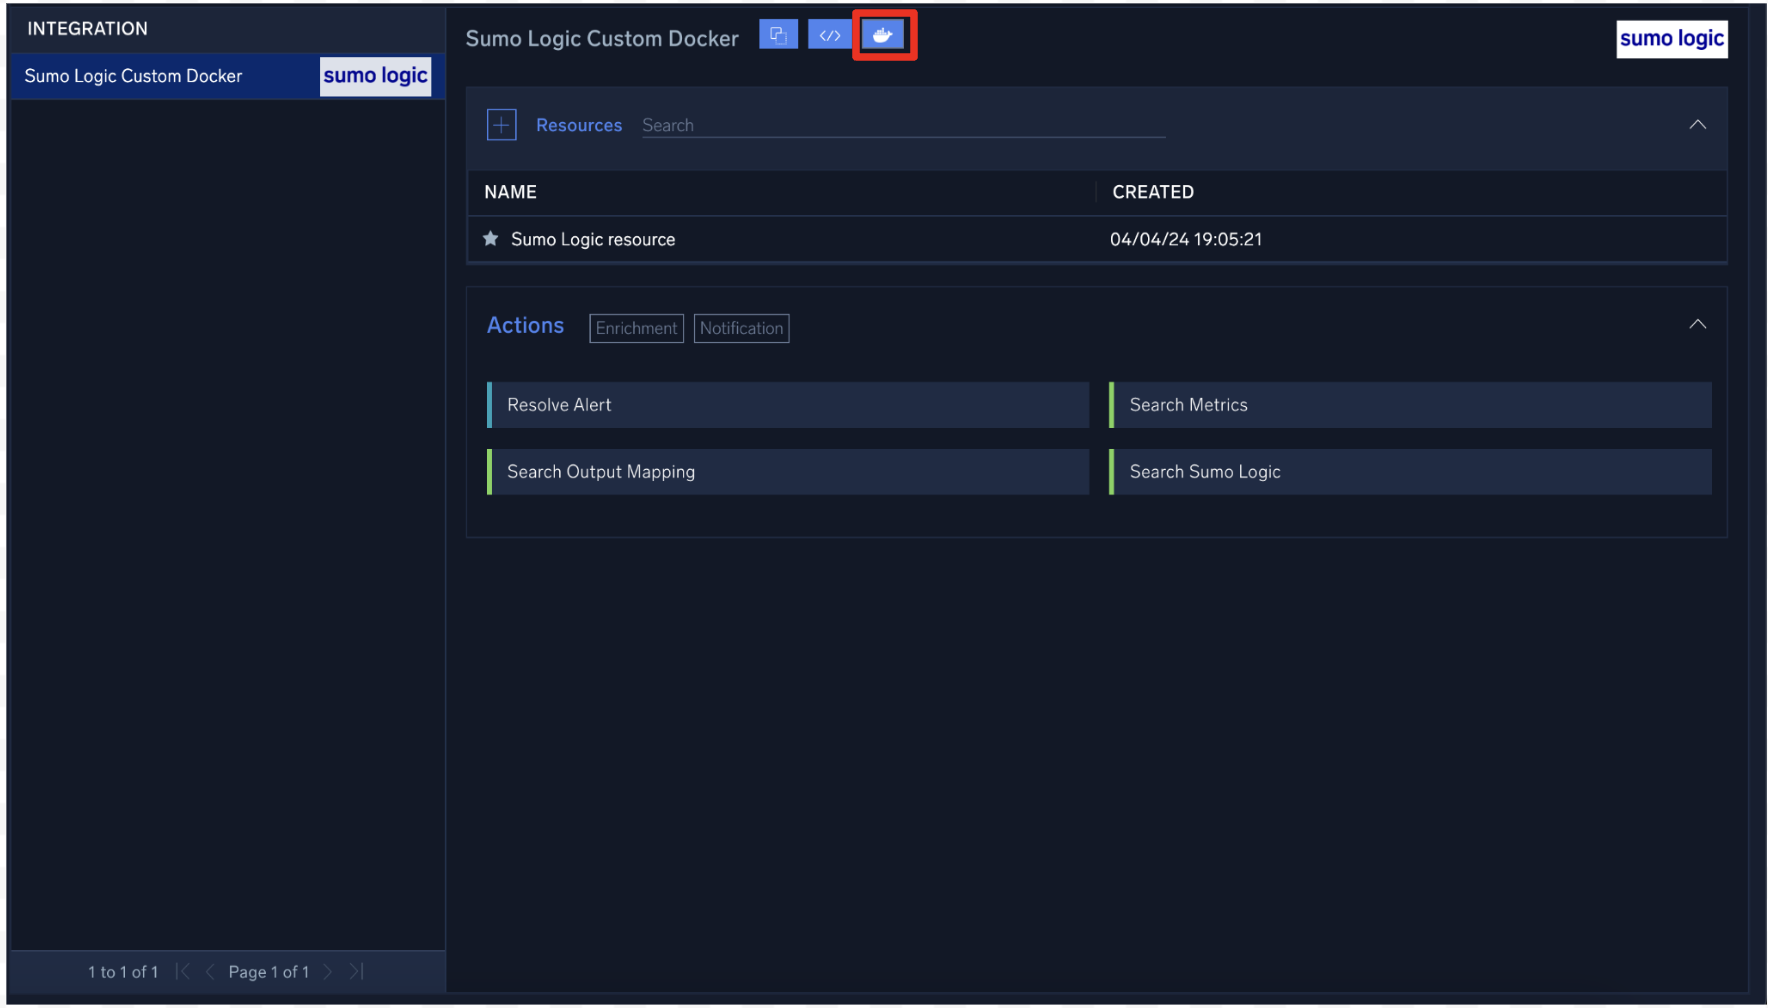
Task: Select the Sumo Logic Custom Docker integration
Action: 134,76
